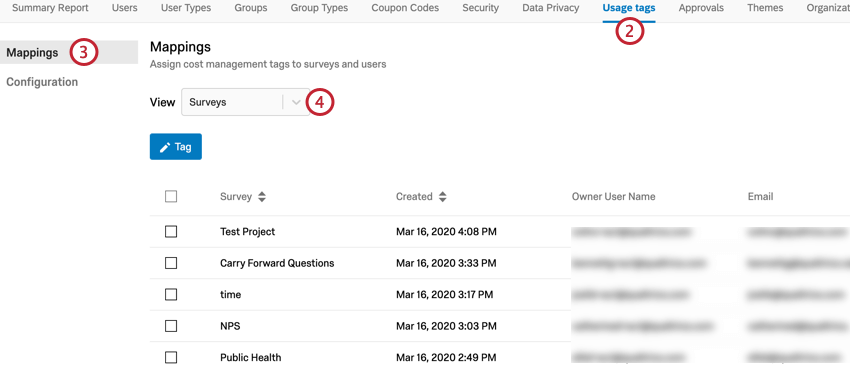This screenshot has width=850, height=370.
Task: Check the Carry Forward Questions checkbox
Action: (x=171, y=263)
